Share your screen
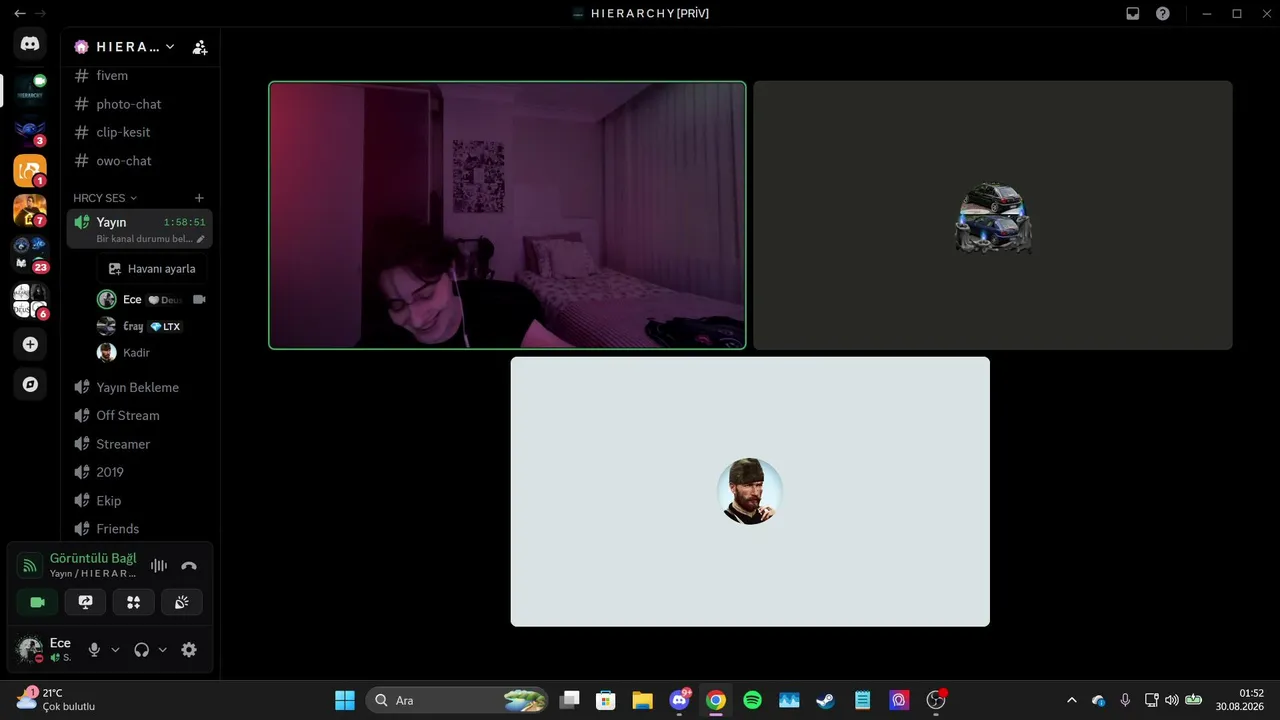The image size is (1280, 720). [x=85, y=602]
